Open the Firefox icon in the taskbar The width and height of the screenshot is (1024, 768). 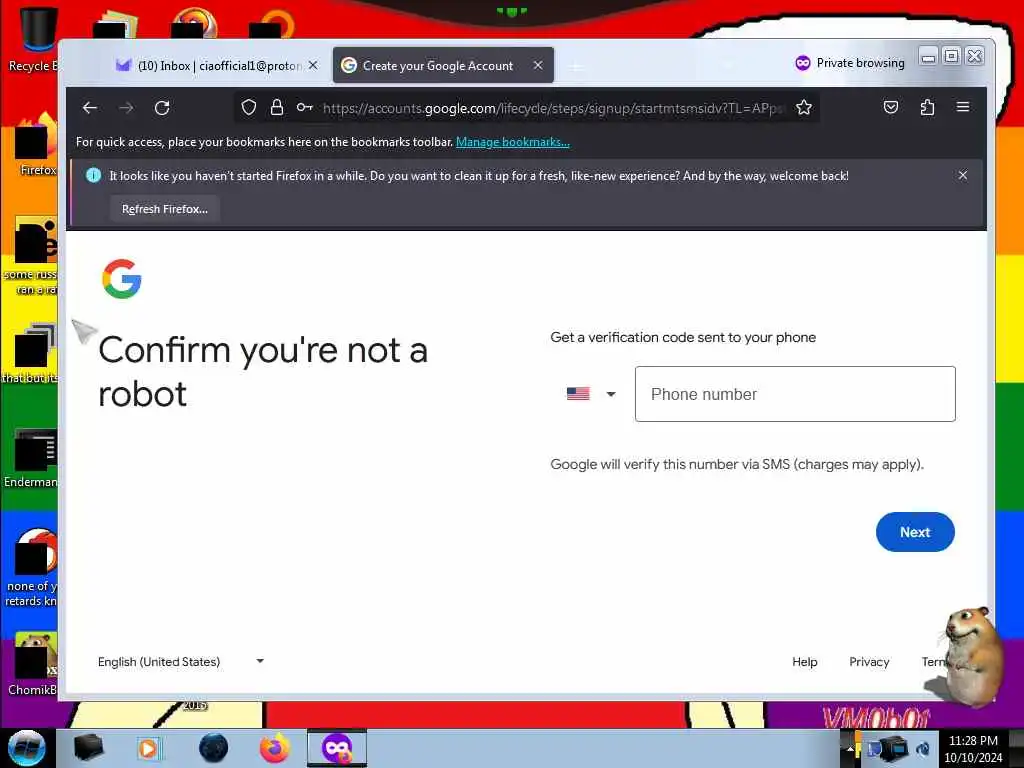(x=275, y=748)
